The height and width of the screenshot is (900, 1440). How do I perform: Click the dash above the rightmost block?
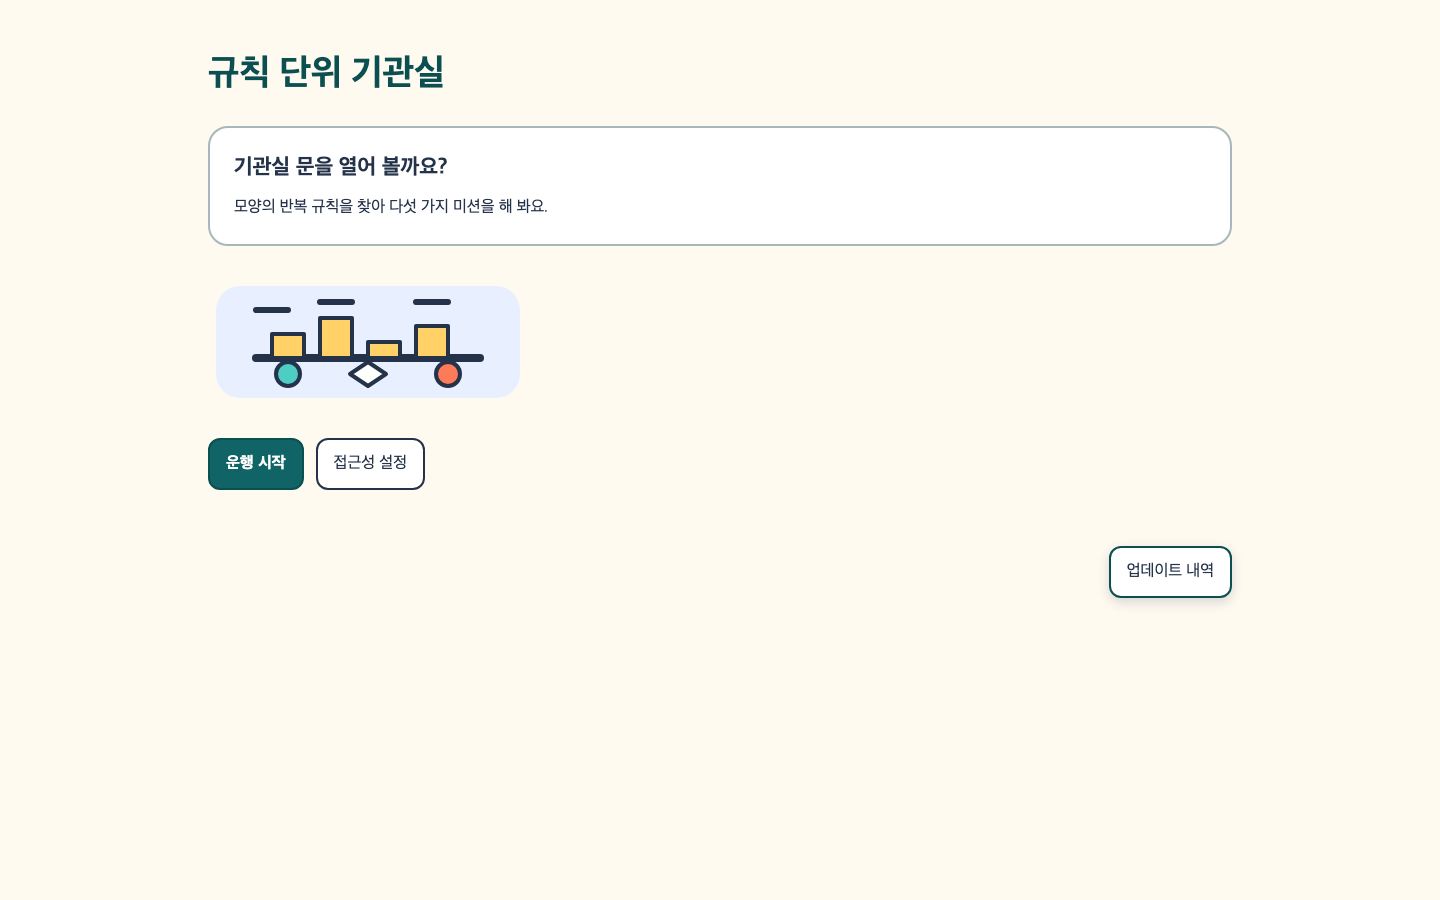coord(432,302)
